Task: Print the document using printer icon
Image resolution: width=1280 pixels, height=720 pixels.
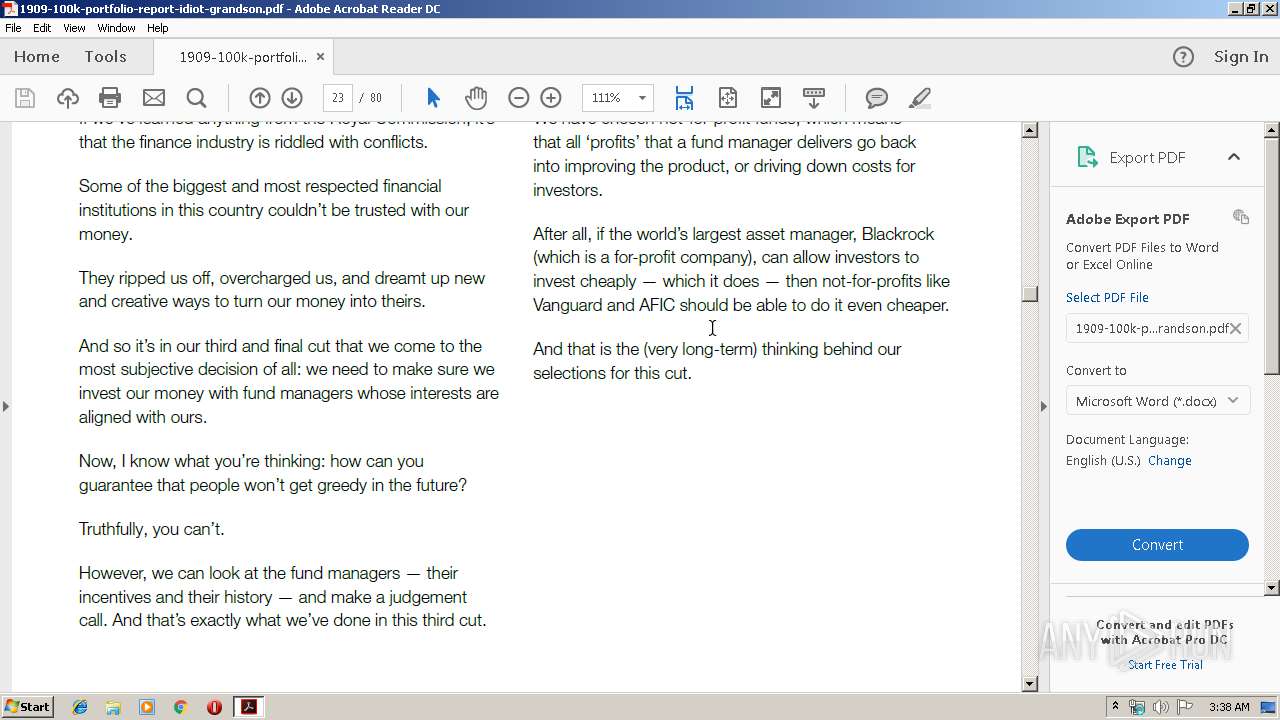Action: pyautogui.click(x=110, y=98)
